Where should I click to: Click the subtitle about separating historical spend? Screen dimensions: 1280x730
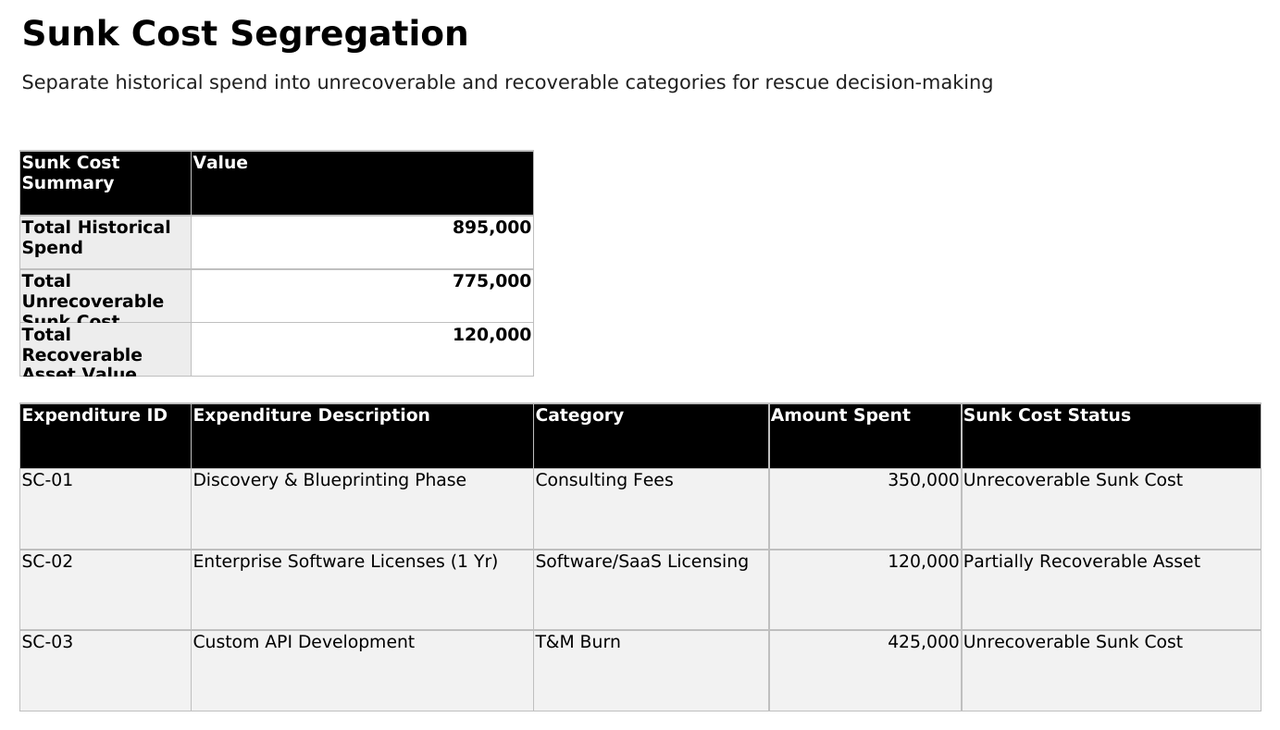coord(507,82)
